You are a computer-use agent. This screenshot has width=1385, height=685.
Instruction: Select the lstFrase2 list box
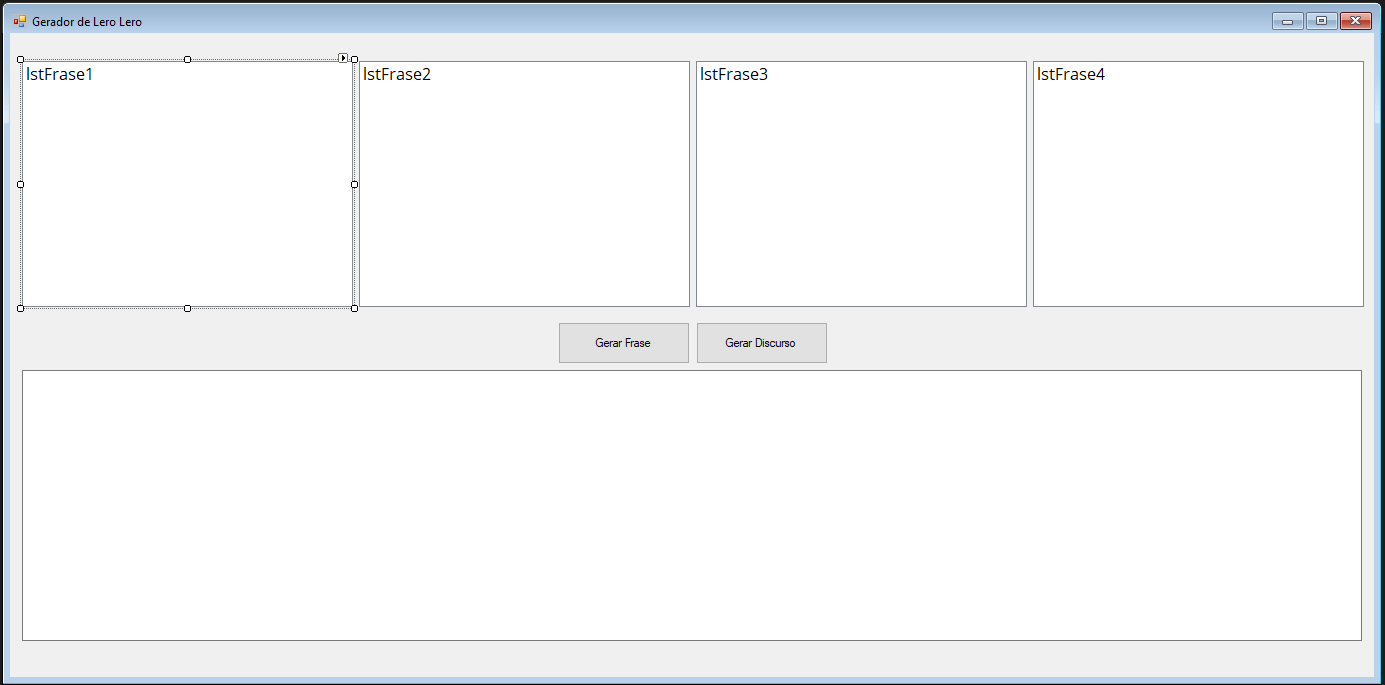pyautogui.click(x=524, y=184)
